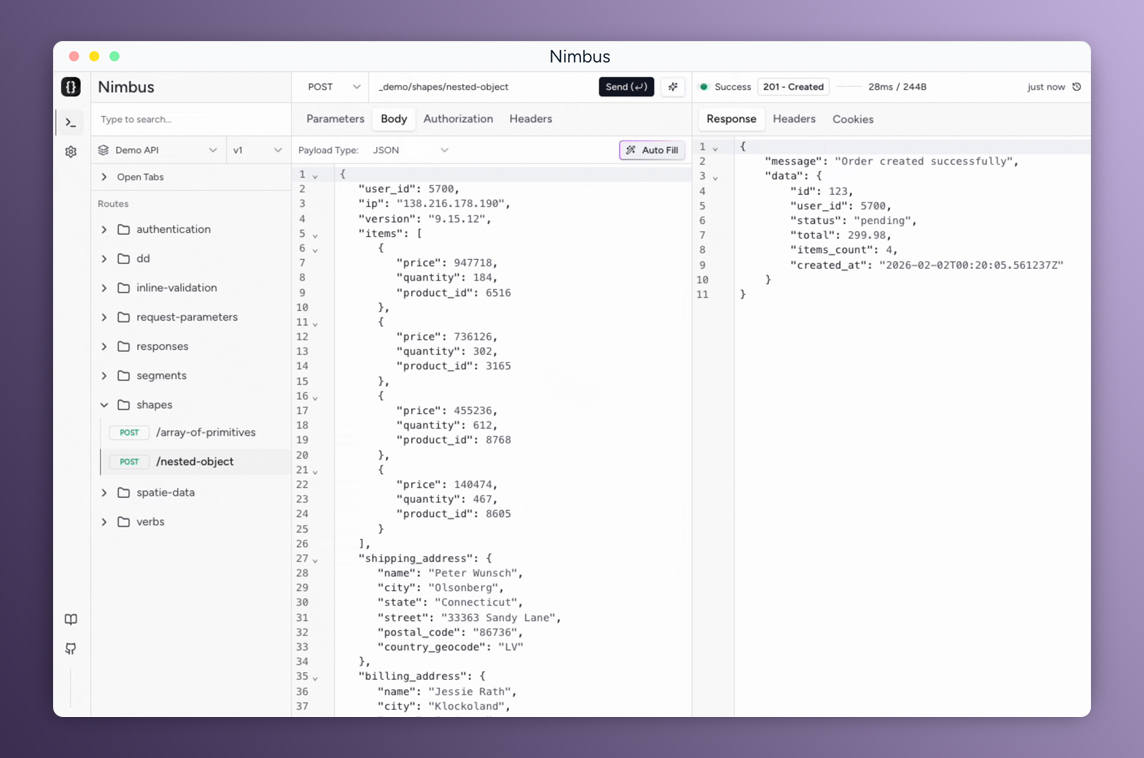Switch to the Cookies tab
The width and height of the screenshot is (1144, 758).
pyautogui.click(x=853, y=119)
